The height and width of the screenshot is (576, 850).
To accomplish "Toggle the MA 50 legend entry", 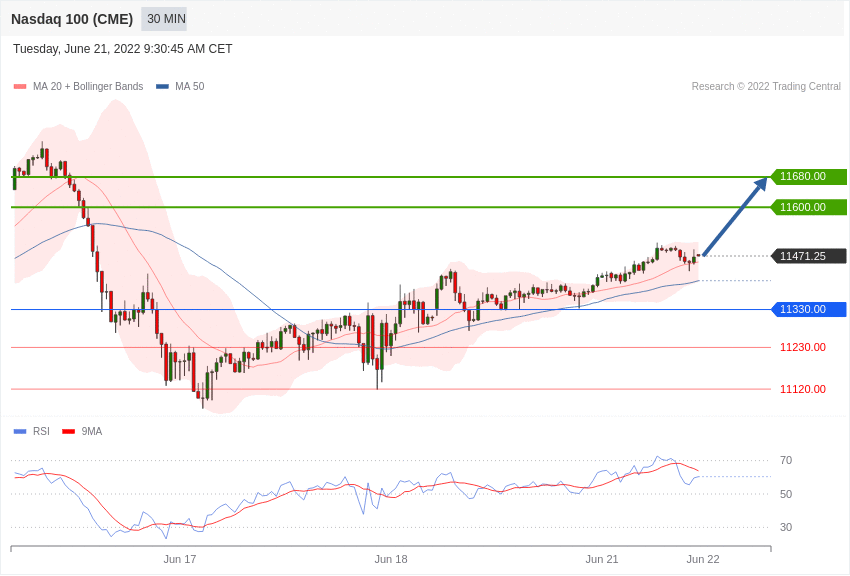I will [x=180, y=87].
